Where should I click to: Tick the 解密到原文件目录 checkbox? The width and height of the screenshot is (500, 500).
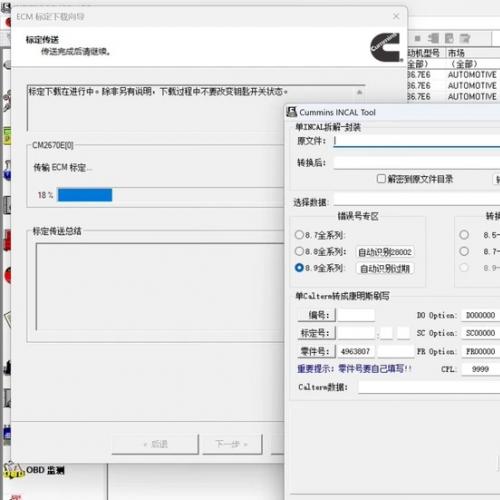[x=381, y=179]
